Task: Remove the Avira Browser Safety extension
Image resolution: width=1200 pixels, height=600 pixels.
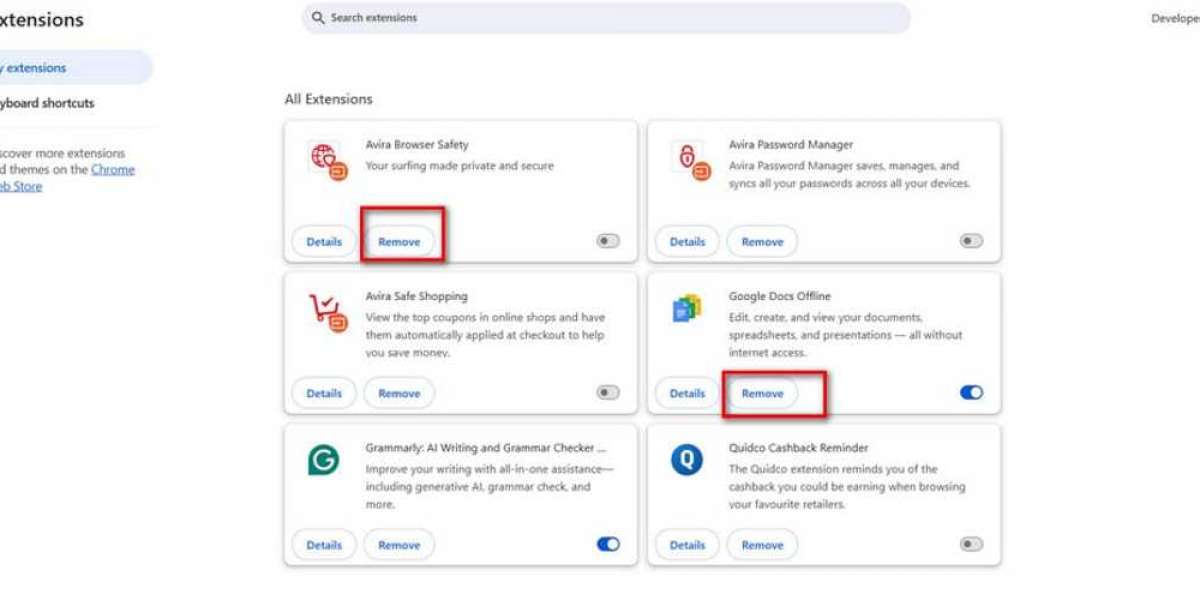Action: (399, 242)
